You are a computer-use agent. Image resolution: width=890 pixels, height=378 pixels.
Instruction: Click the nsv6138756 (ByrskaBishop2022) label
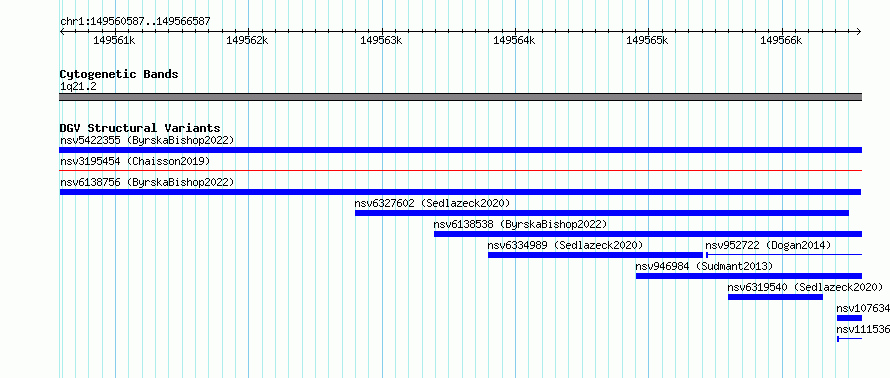(147, 182)
